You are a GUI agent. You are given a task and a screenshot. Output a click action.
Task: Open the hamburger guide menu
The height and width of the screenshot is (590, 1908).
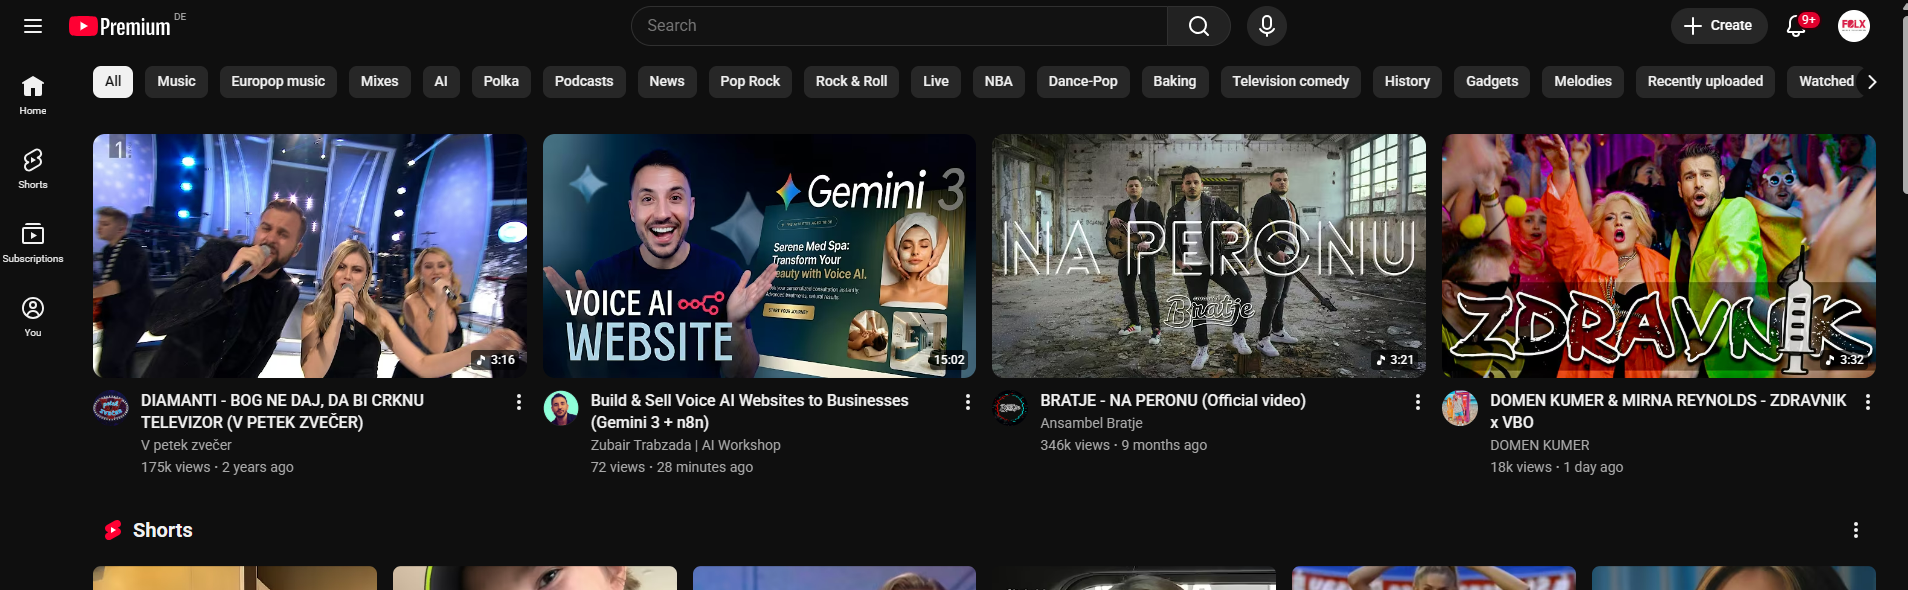(33, 26)
